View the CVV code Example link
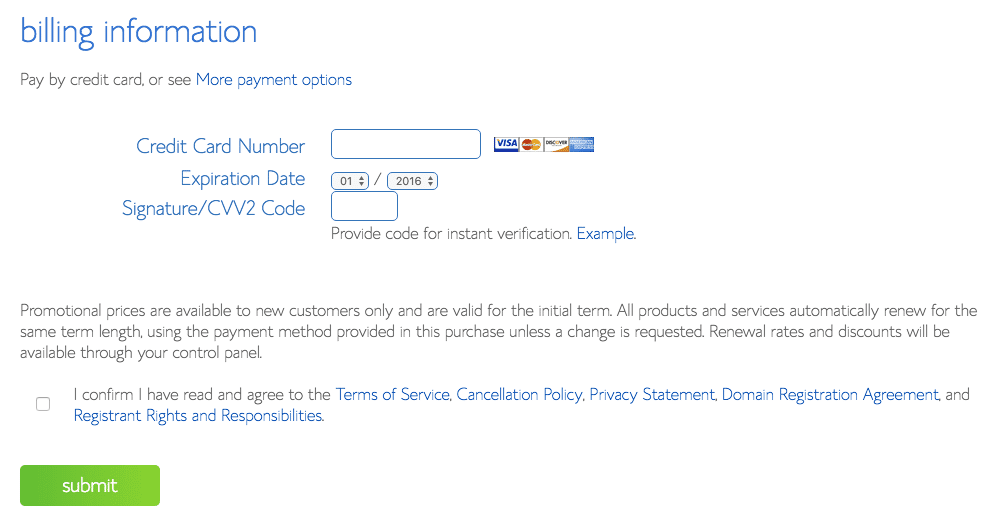Image resolution: width=988 pixels, height=514 pixels. [605, 234]
